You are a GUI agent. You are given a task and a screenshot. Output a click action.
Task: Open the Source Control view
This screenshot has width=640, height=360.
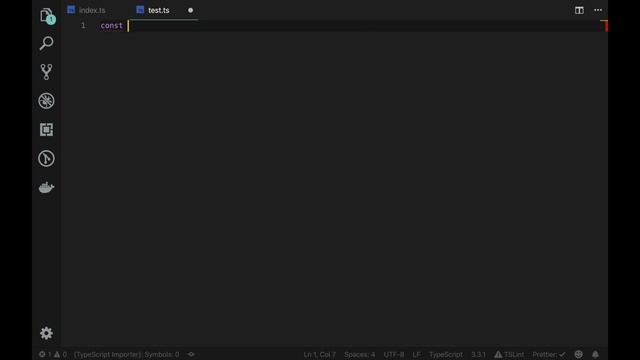tap(46, 72)
